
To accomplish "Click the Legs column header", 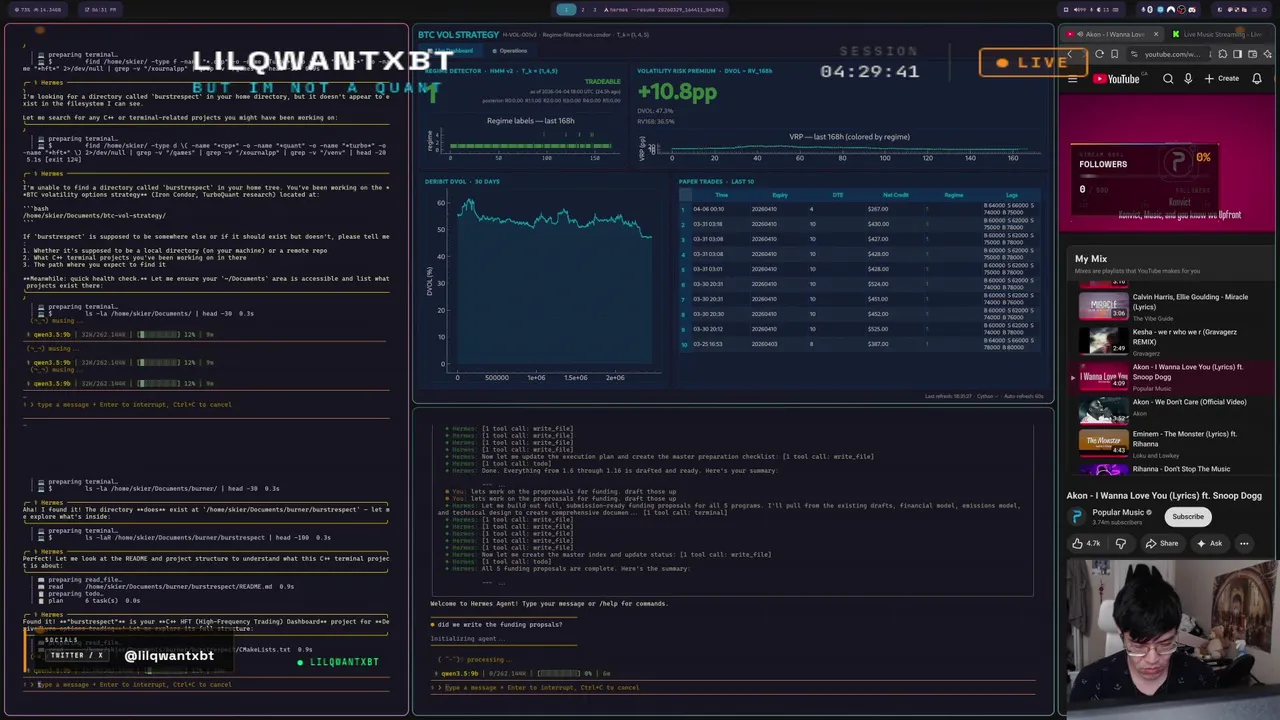I will pyautogui.click(x=1011, y=195).
